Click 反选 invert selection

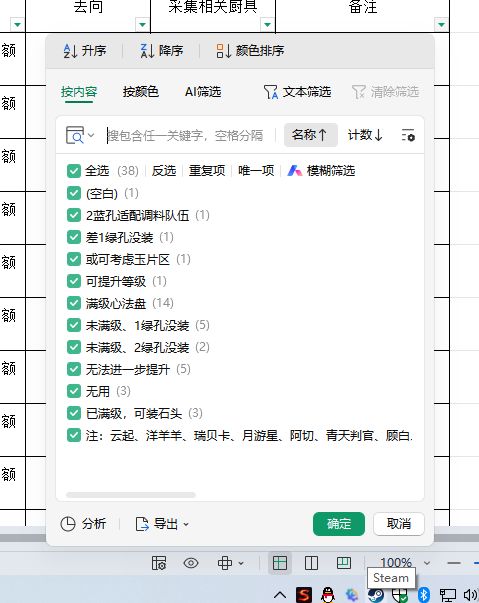point(164,170)
